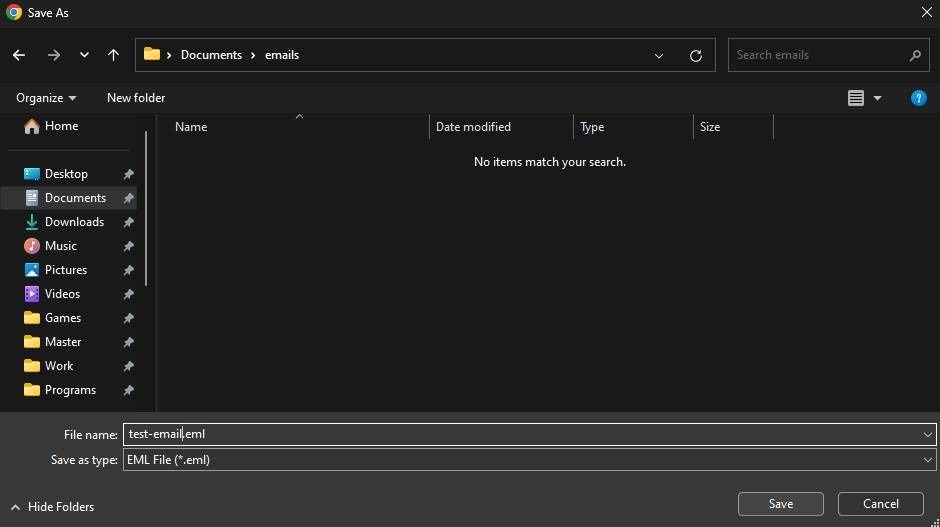This screenshot has height=527, width=940.
Task: Unpin Games using its pin icon
Action: (x=128, y=318)
